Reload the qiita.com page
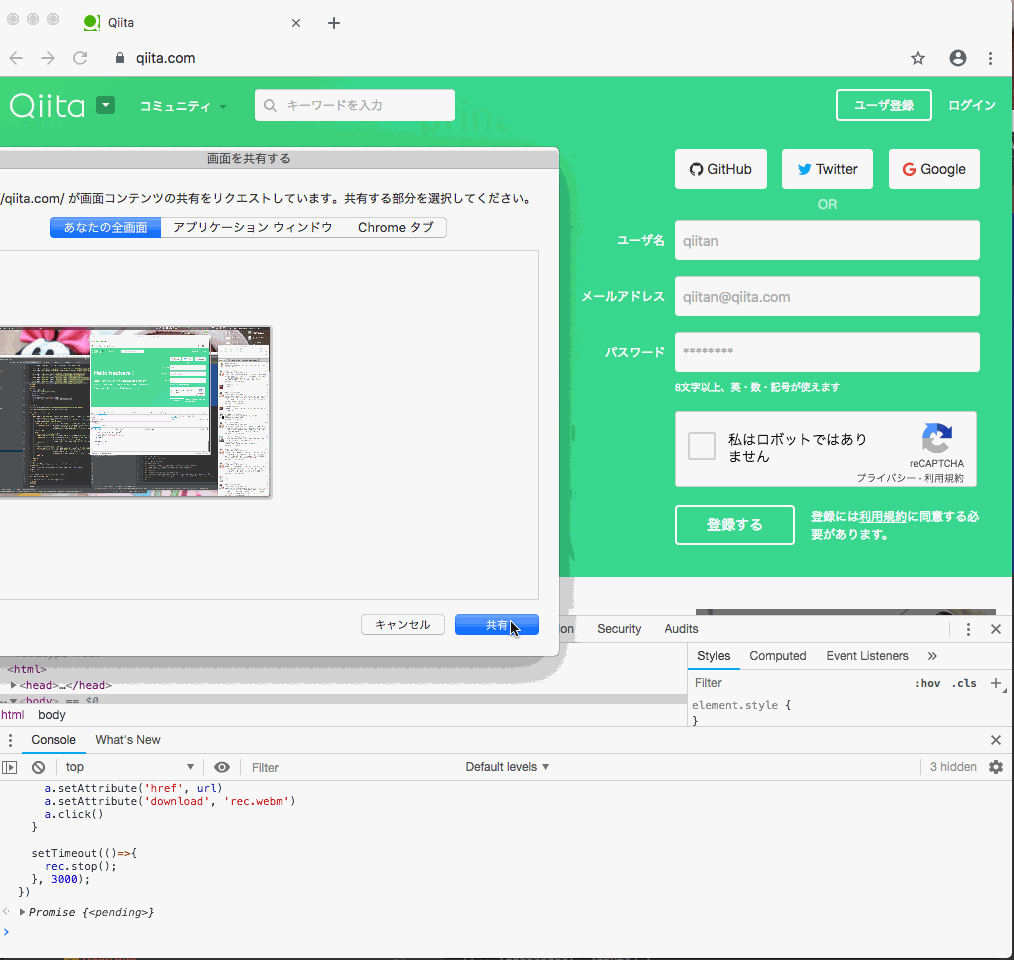1014x960 pixels. (80, 58)
